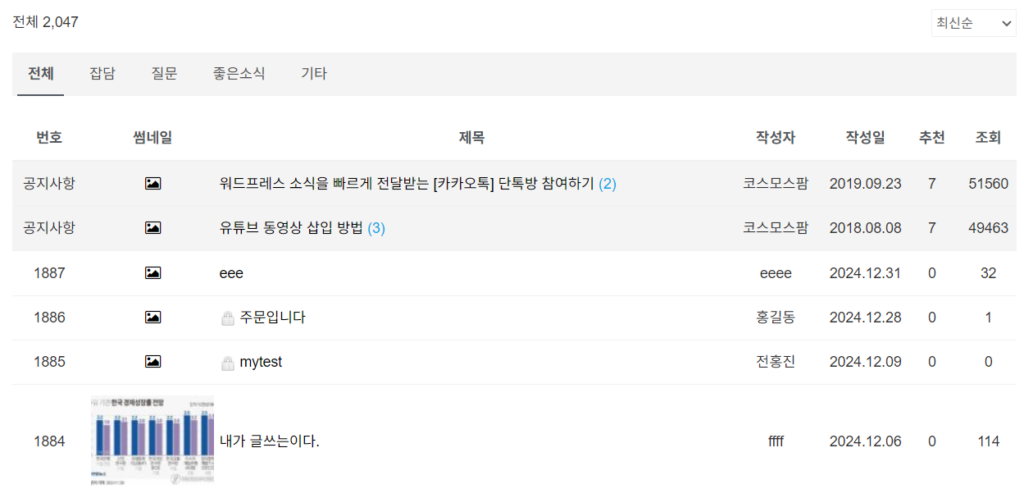Switch to the 전체 tab
Image resolution: width=1024 pixels, height=489 pixels.
pos(41,74)
